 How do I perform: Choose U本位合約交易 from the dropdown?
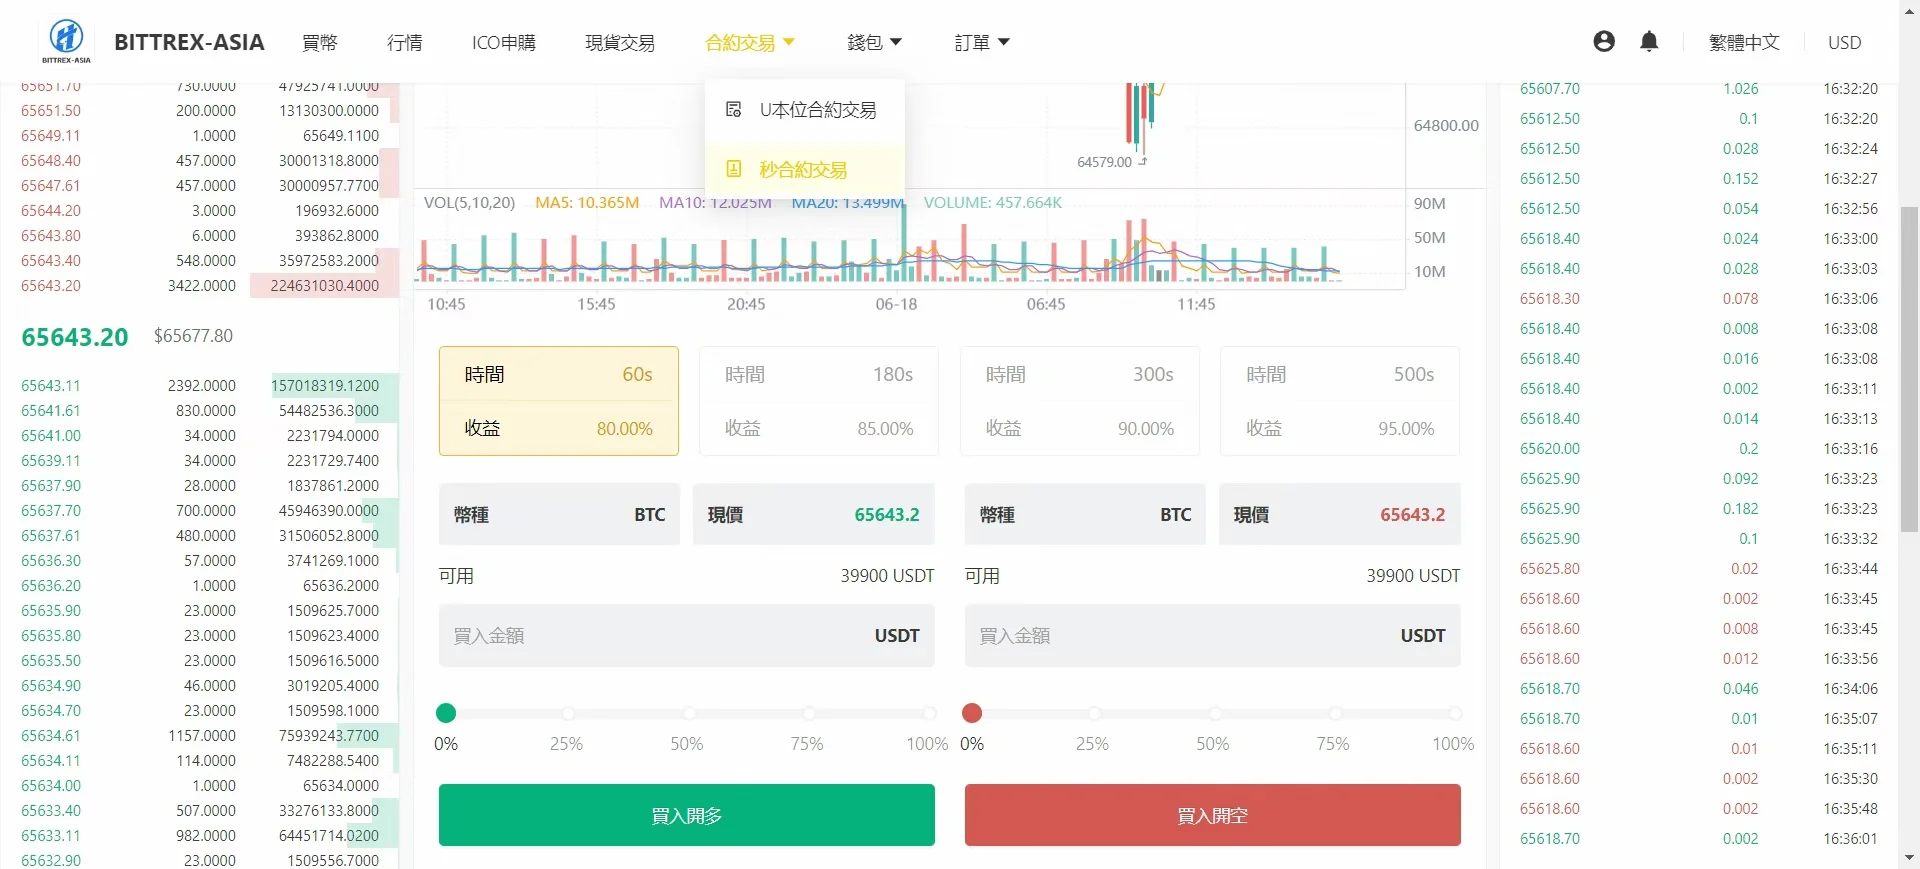pos(805,110)
